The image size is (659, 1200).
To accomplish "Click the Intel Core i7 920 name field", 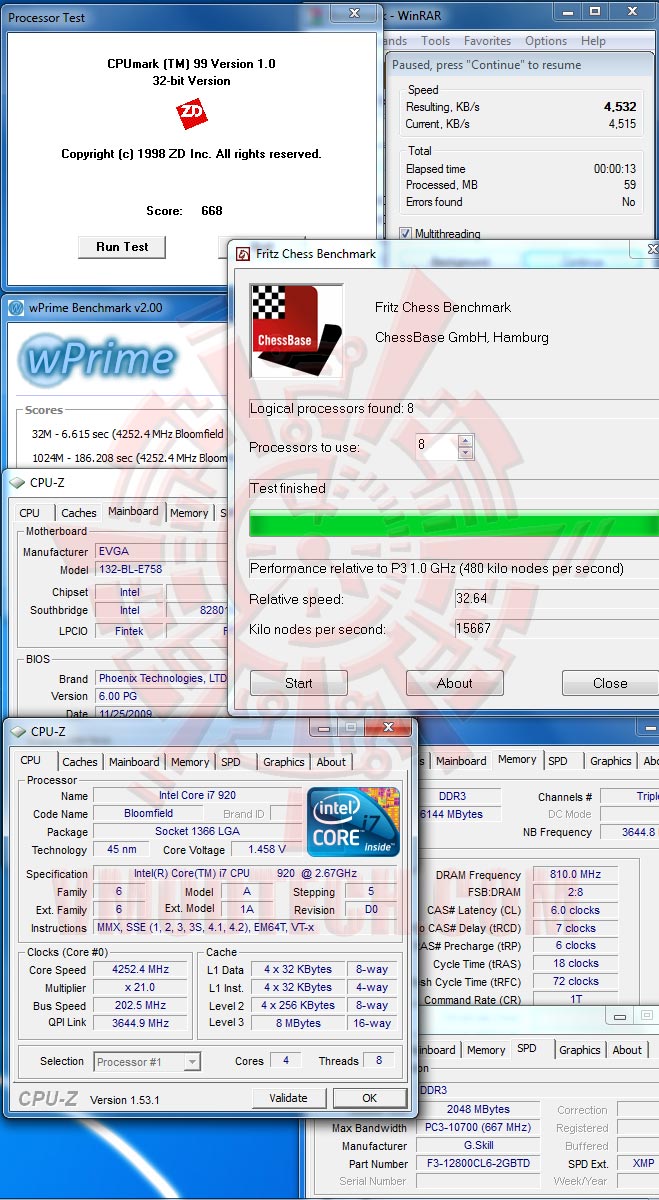I will (x=197, y=796).
